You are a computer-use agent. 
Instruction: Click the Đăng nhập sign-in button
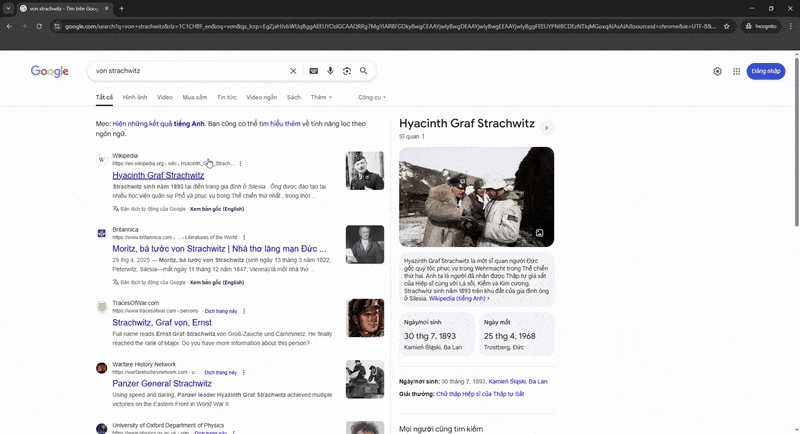tap(766, 71)
